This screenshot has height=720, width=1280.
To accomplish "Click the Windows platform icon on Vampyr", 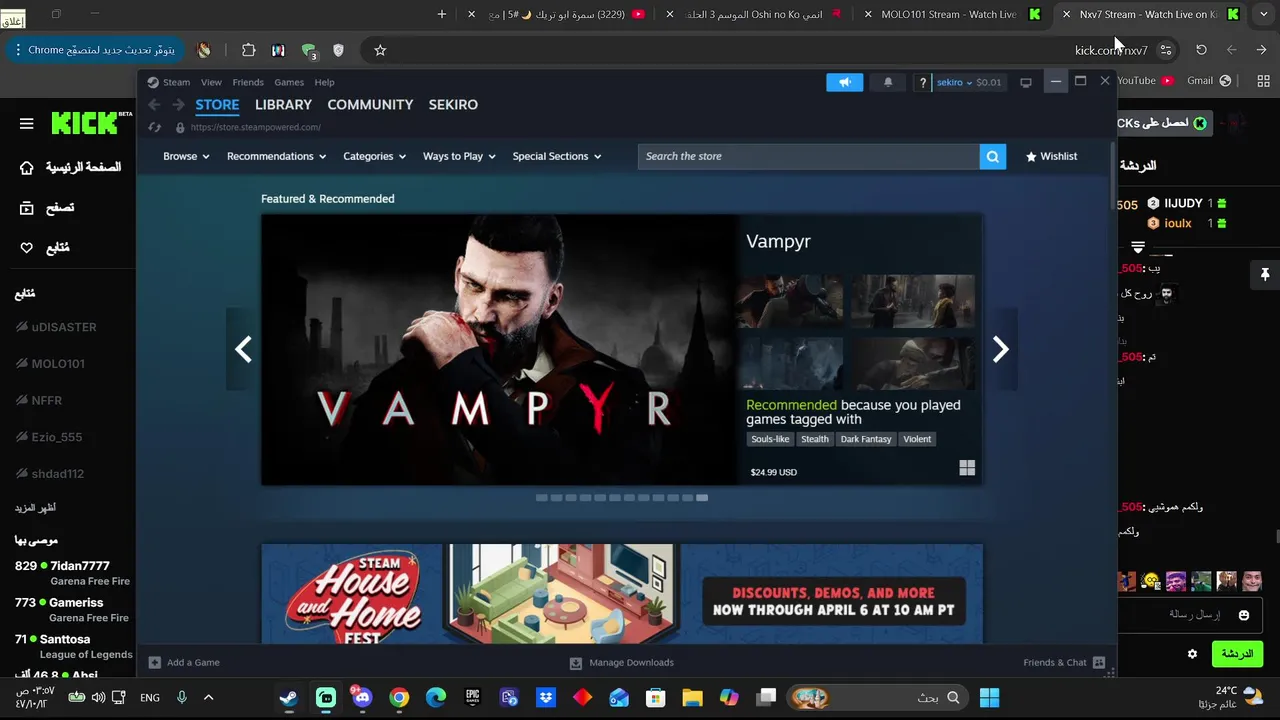I will [967, 468].
